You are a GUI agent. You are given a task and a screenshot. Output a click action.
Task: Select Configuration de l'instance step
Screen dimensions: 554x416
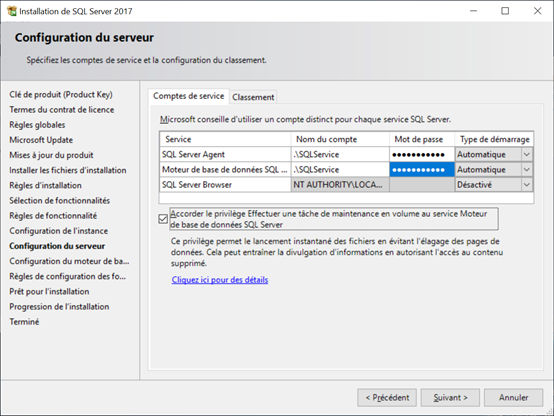coord(59,231)
